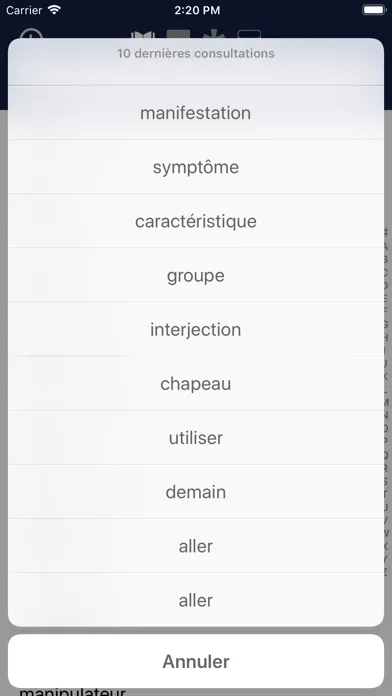Pick groupe from the list
Screen dimensions: 392x696
[196, 275]
